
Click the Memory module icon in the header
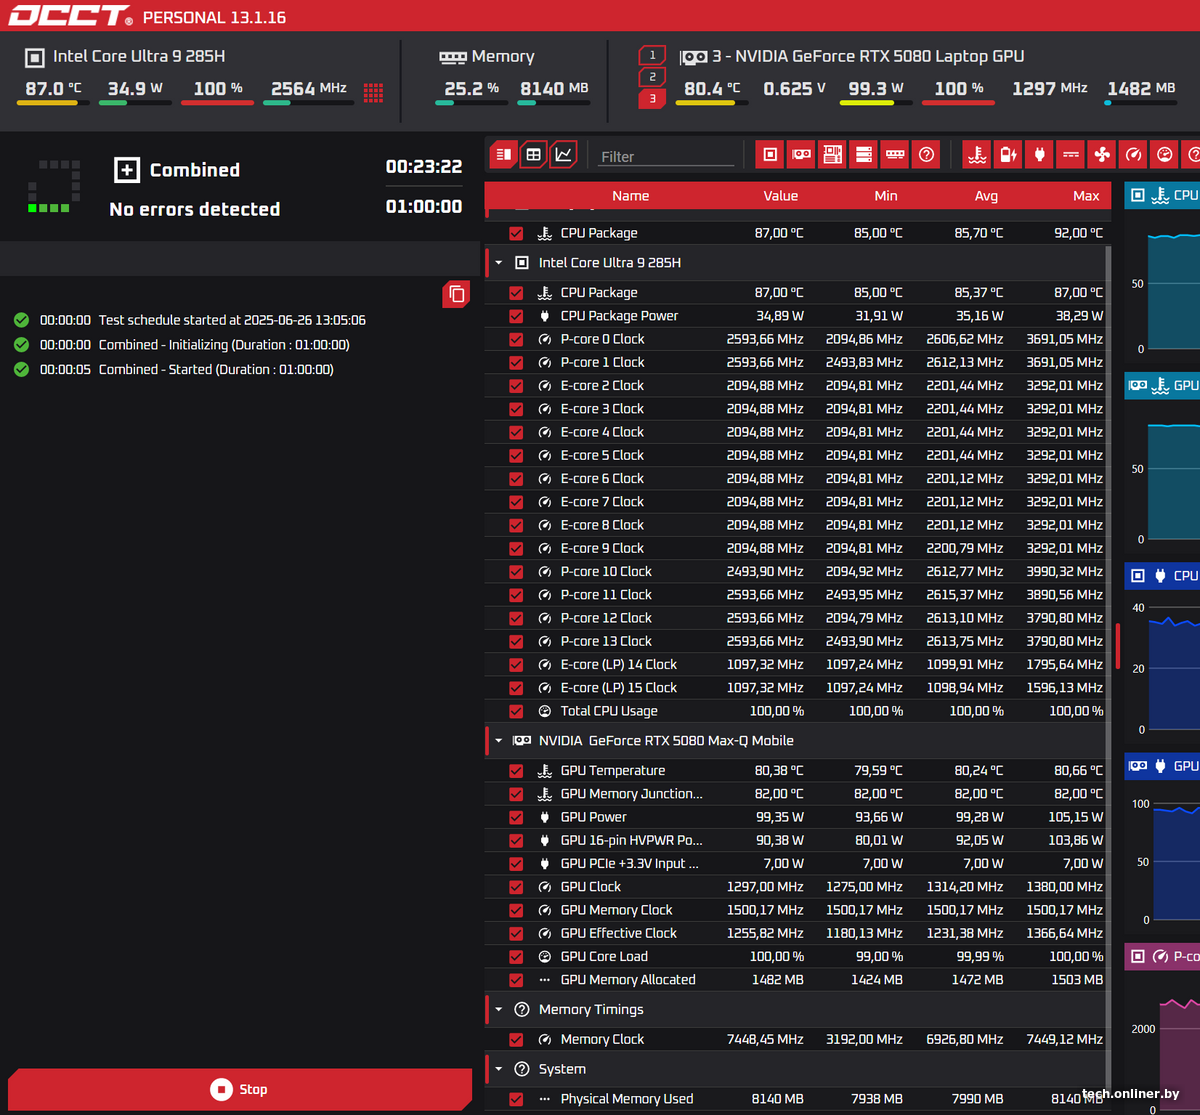click(453, 57)
